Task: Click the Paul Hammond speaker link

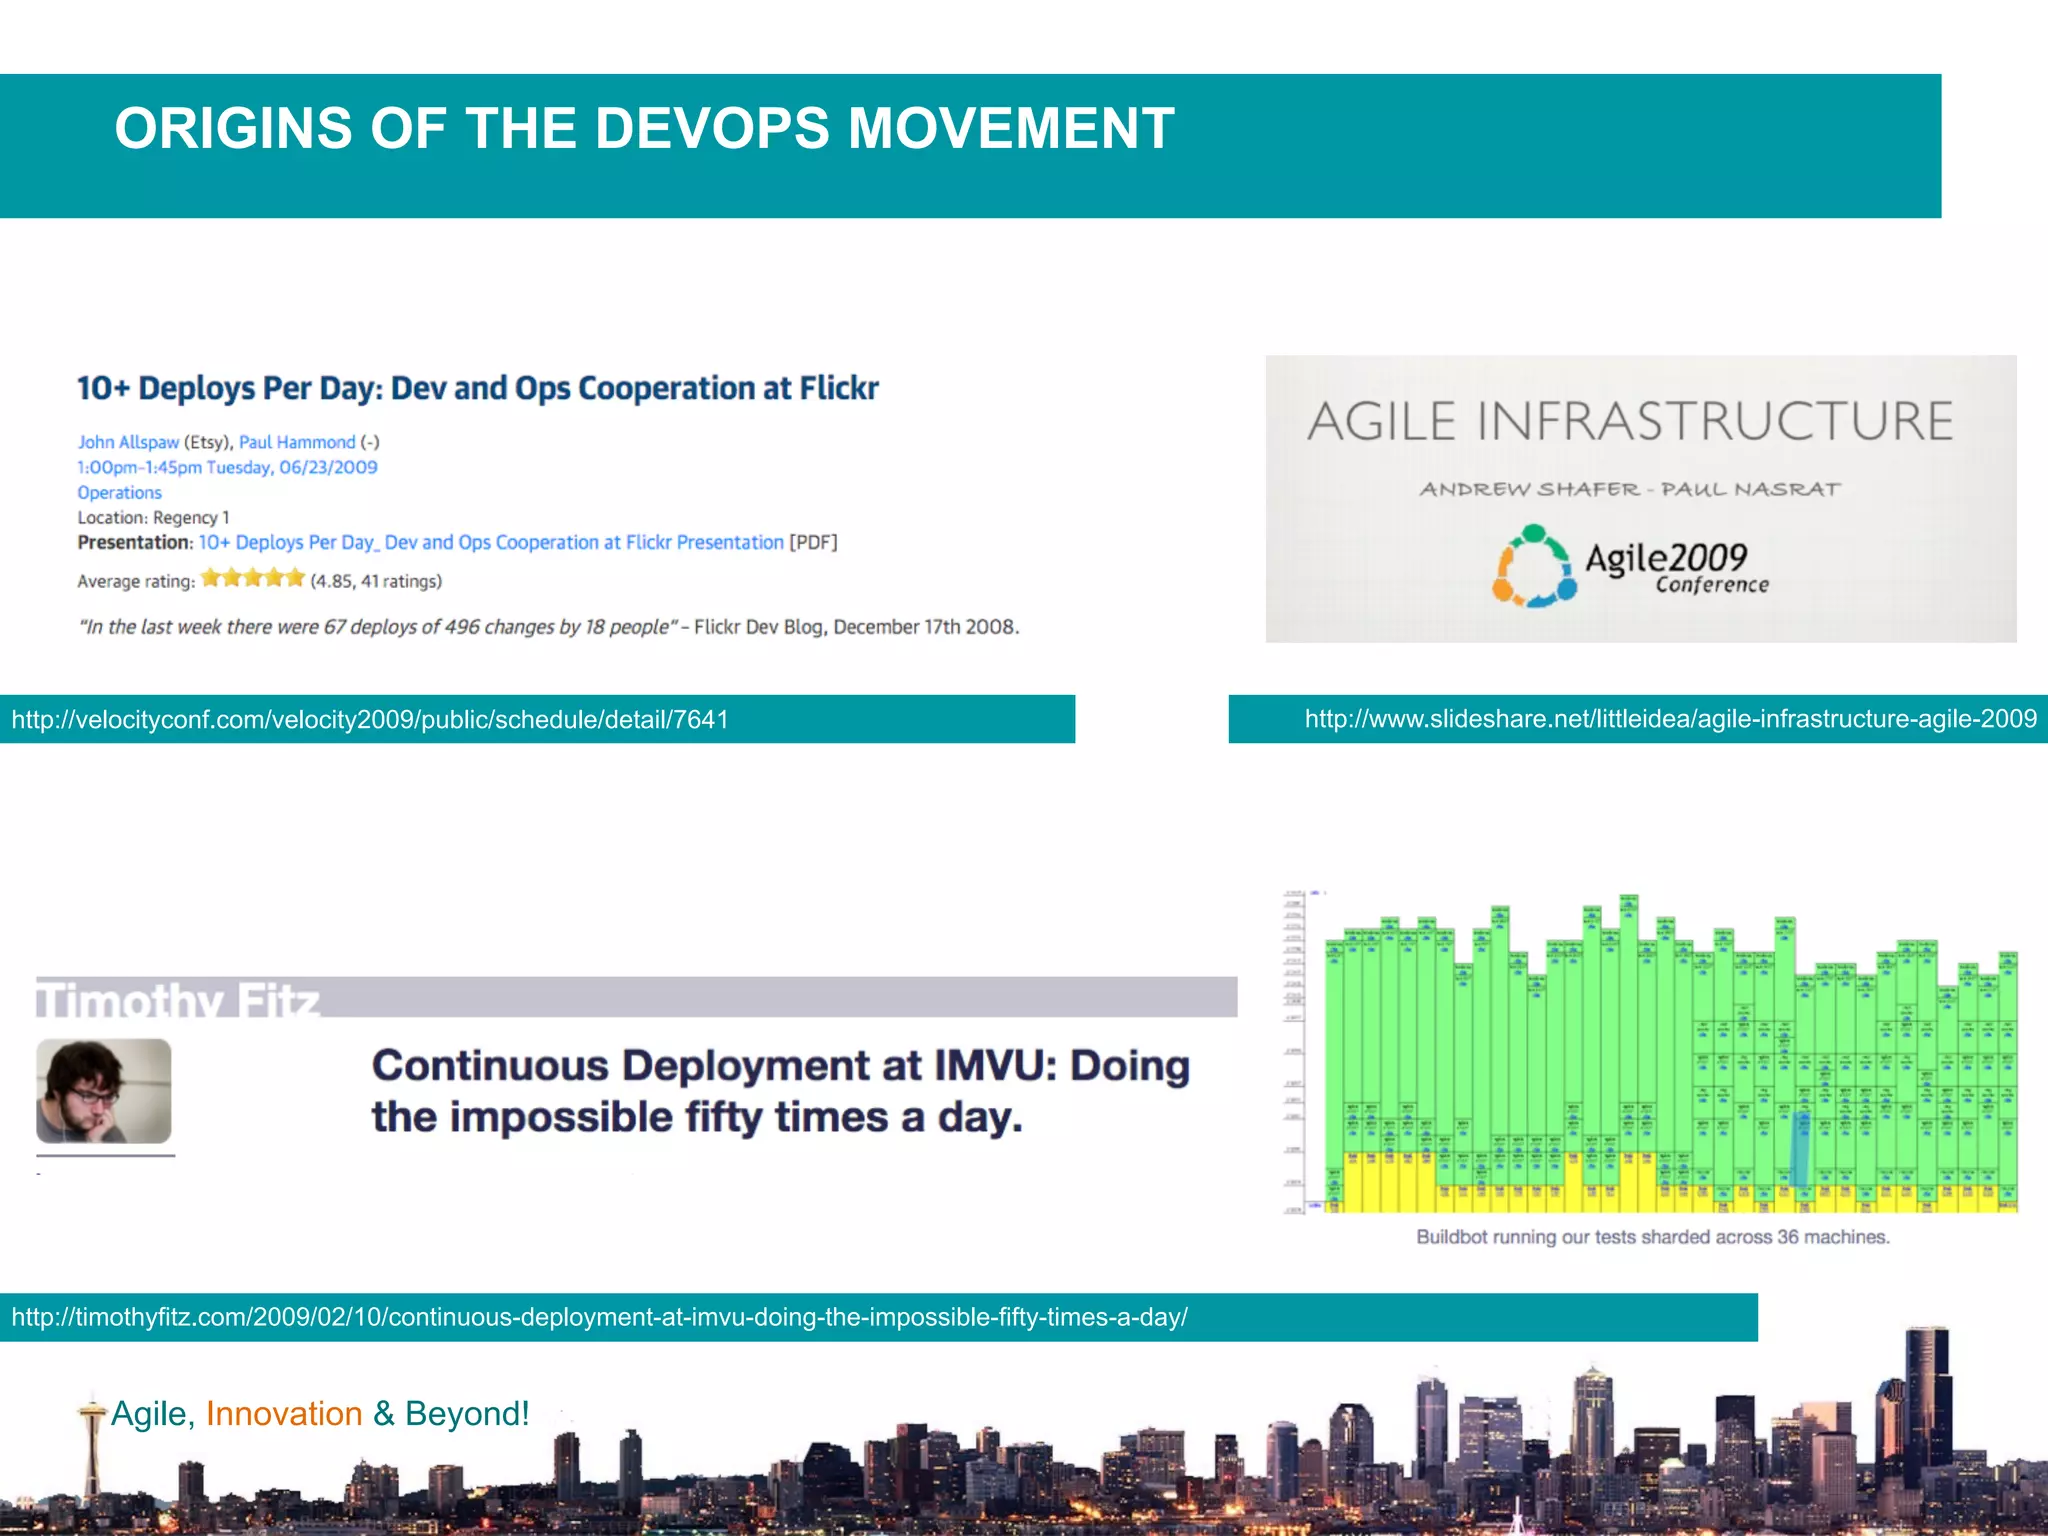Action: pyautogui.click(x=297, y=442)
